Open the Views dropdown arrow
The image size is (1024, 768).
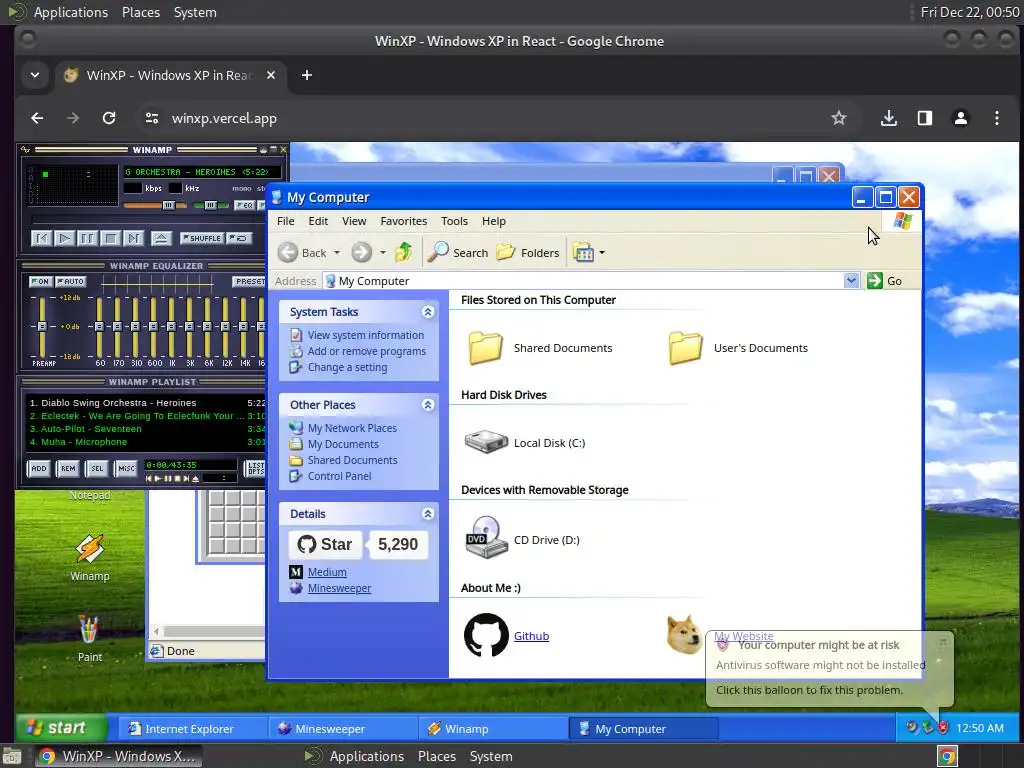tap(602, 253)
